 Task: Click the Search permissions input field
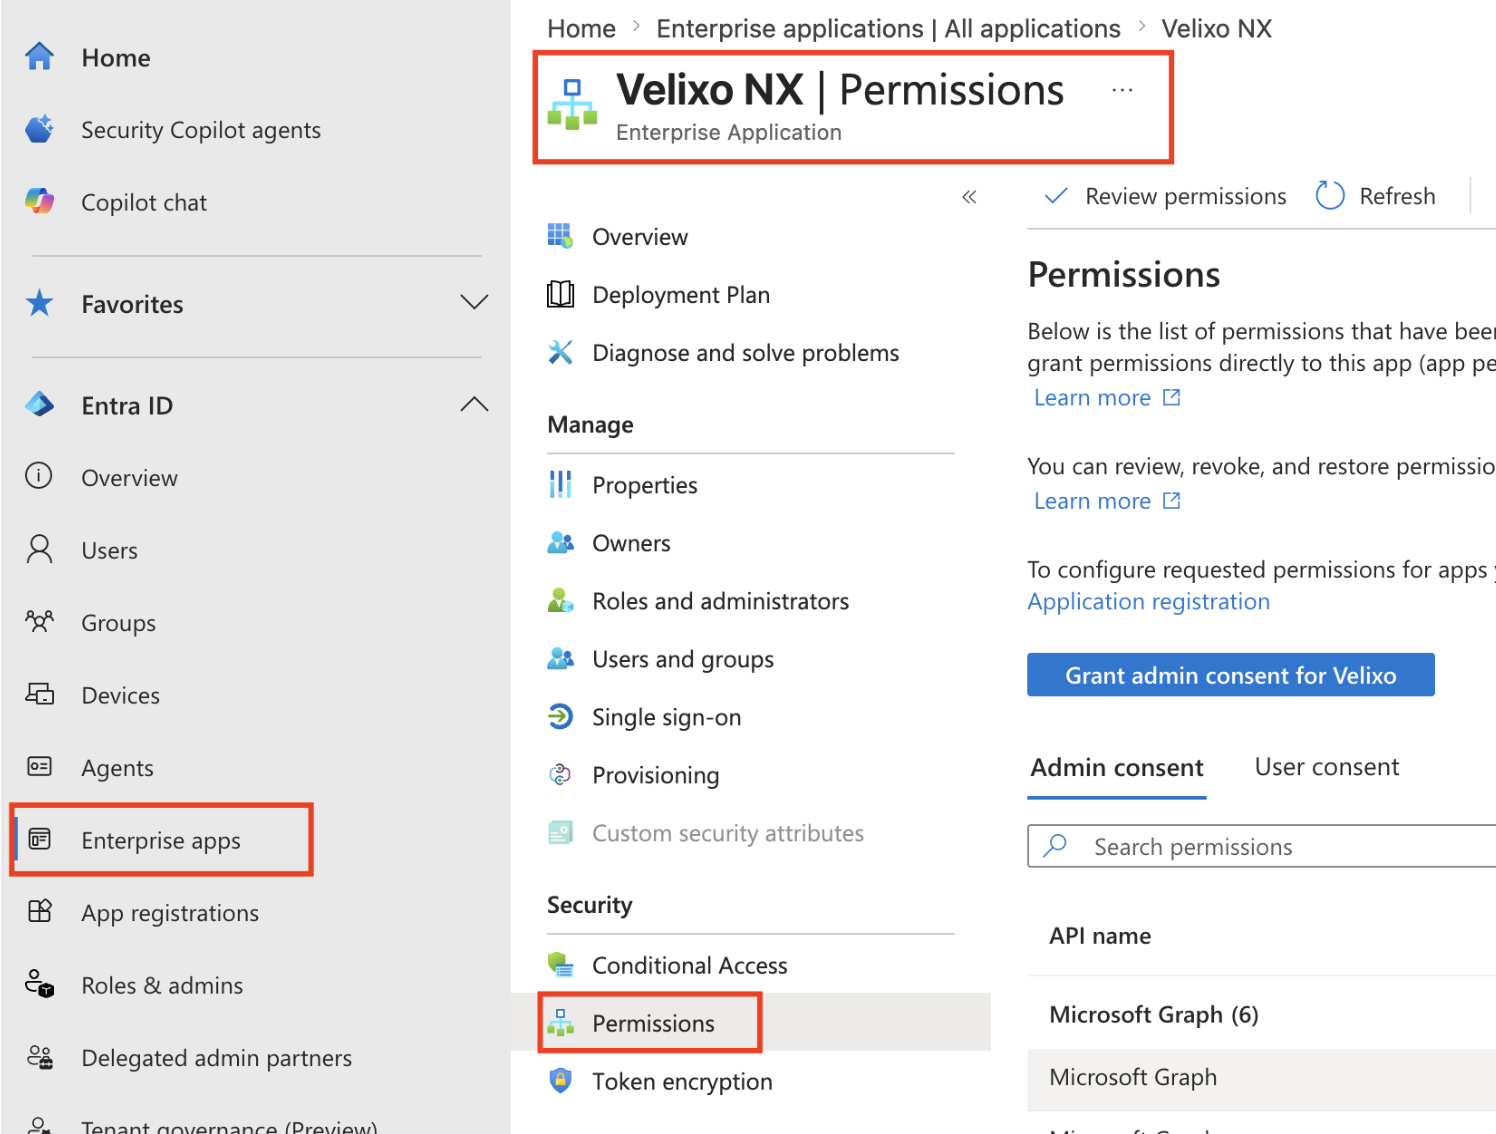(x=1262, y=846)
